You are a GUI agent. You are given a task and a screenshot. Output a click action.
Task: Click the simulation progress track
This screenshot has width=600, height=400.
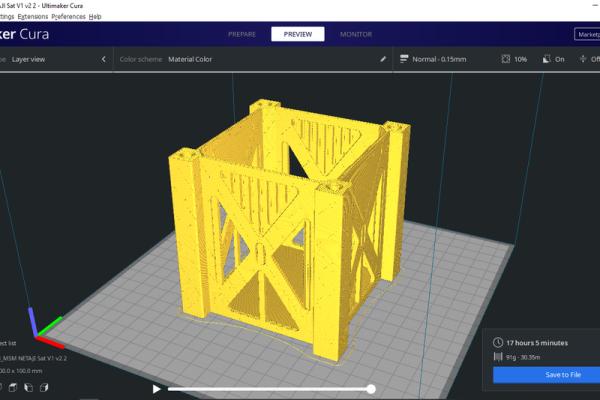tap(268, 389)
